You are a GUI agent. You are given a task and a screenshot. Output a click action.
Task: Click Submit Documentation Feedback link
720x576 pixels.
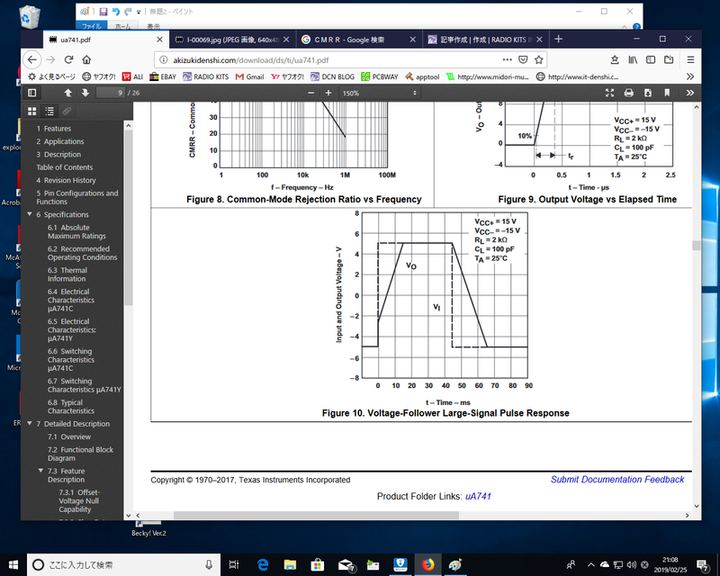tap(617, 480)
